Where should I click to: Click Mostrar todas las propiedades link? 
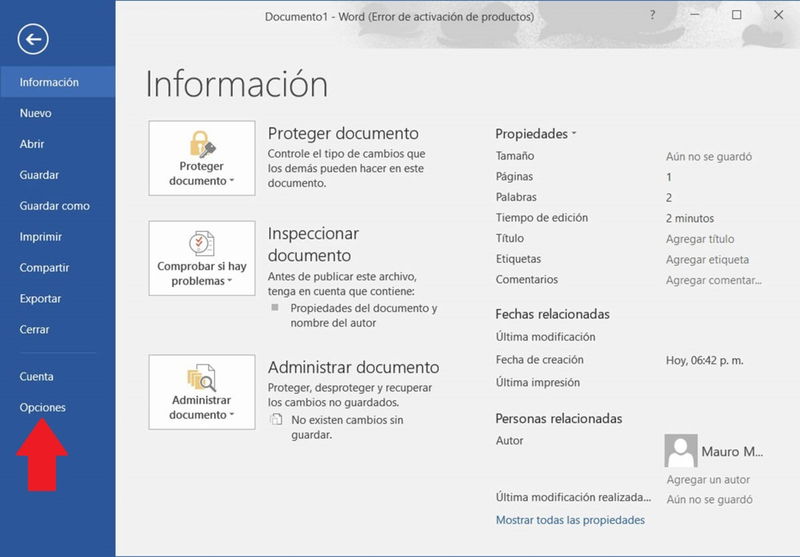point(570,520)
